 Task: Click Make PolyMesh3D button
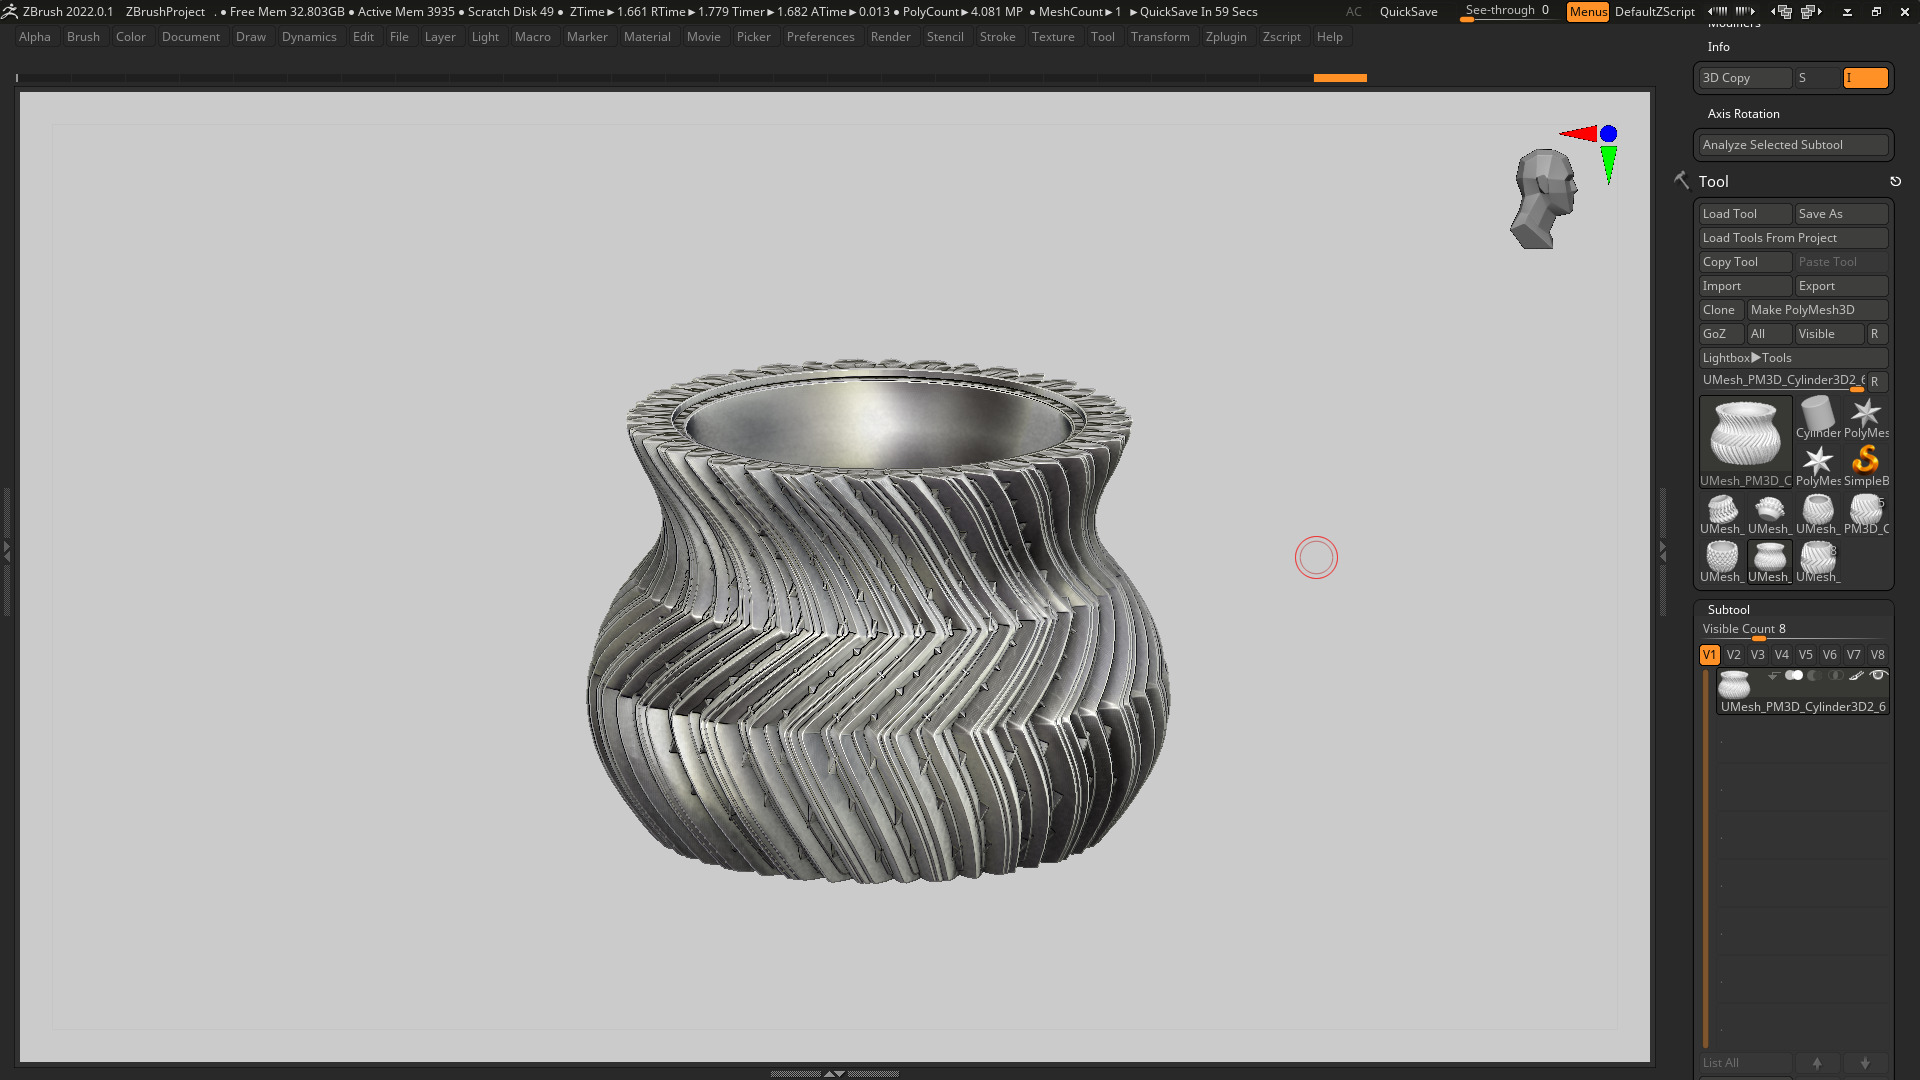tap(1817, 310)
